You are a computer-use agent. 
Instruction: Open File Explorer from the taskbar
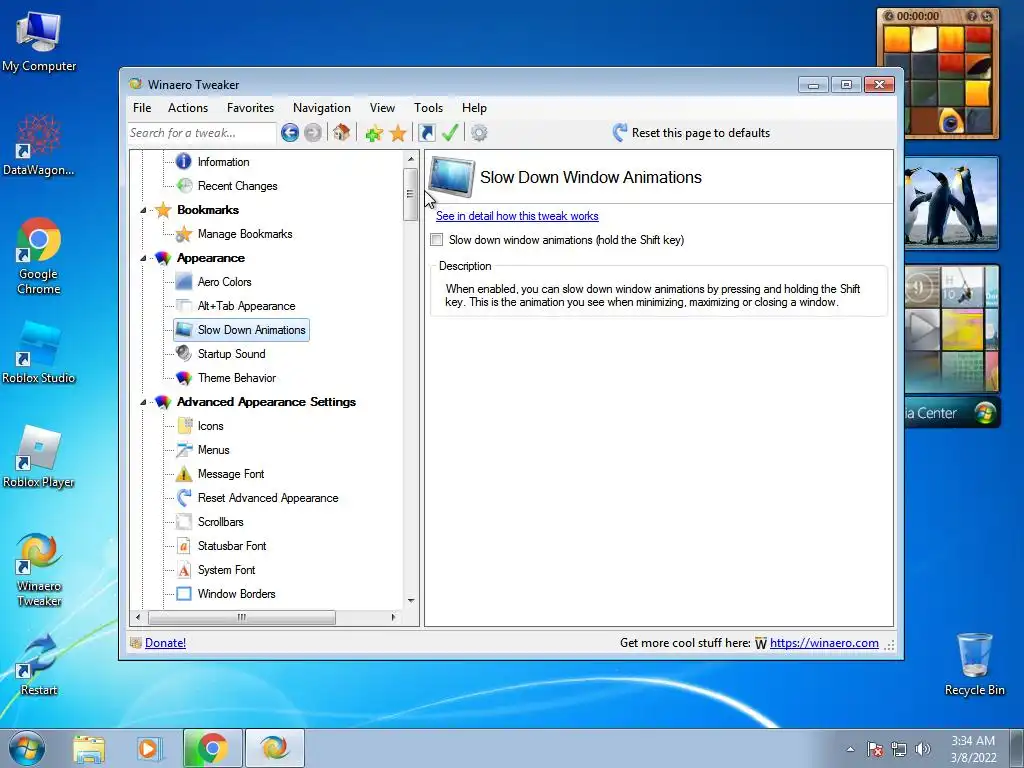click(x=89, y=748)
